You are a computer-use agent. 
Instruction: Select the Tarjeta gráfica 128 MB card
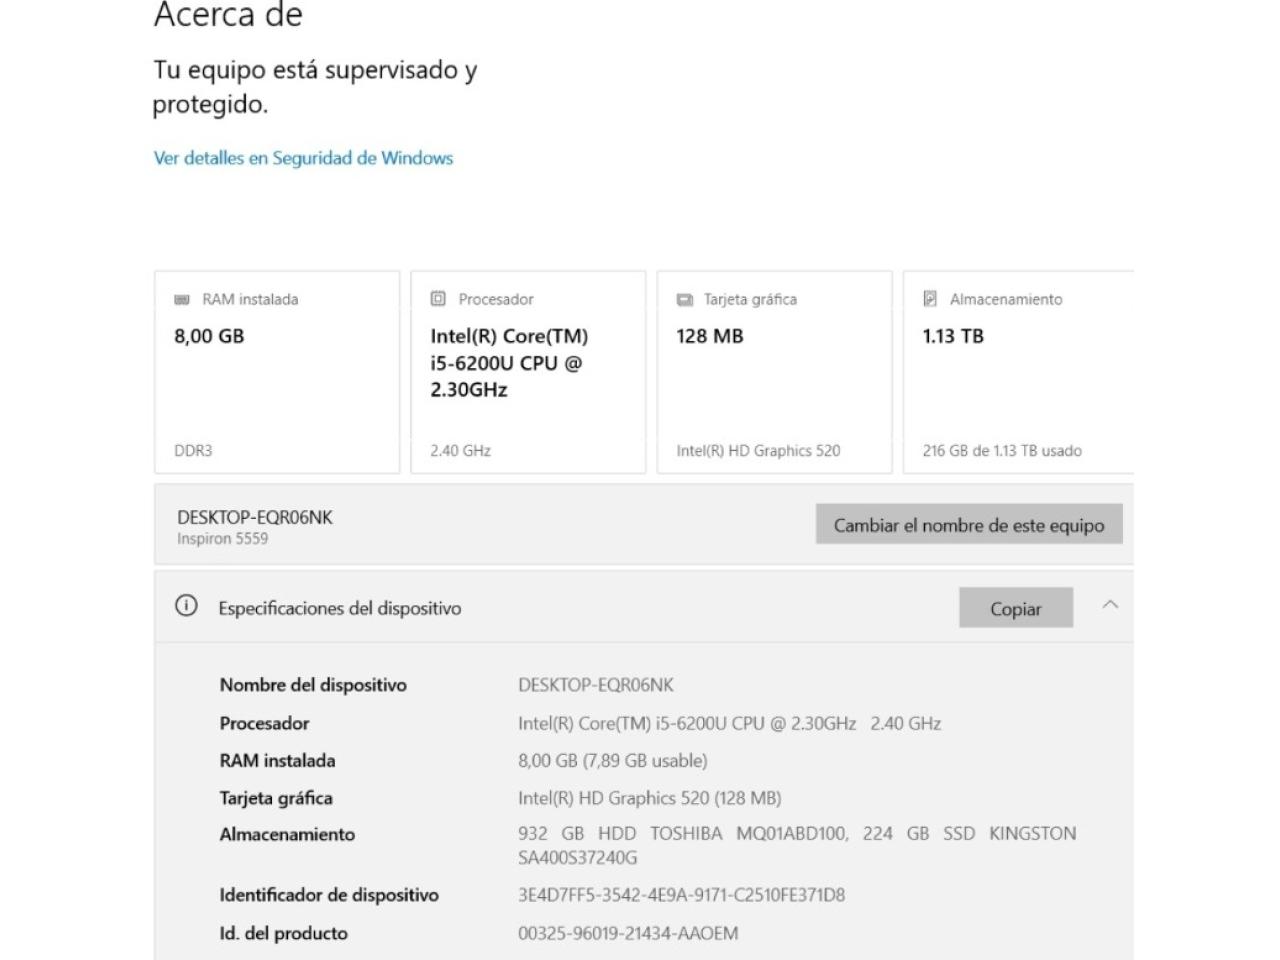click(774, 372)
